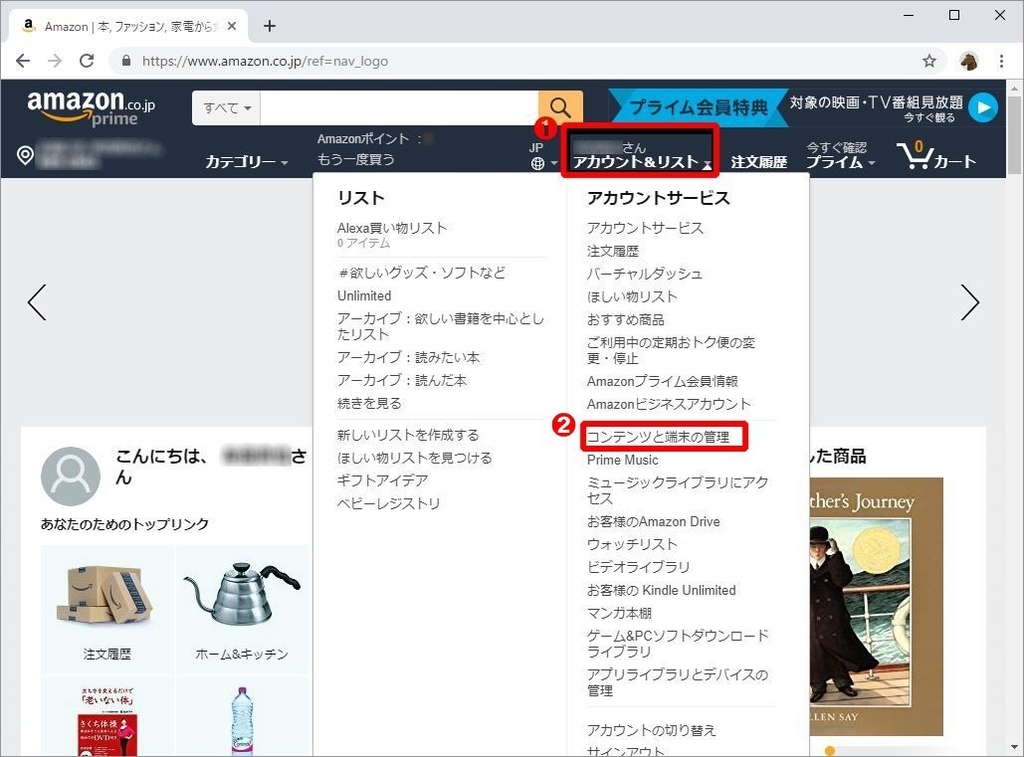Open the すべて search category dropdown
Screen dimensions: 1024x757
tap(227, 108)
